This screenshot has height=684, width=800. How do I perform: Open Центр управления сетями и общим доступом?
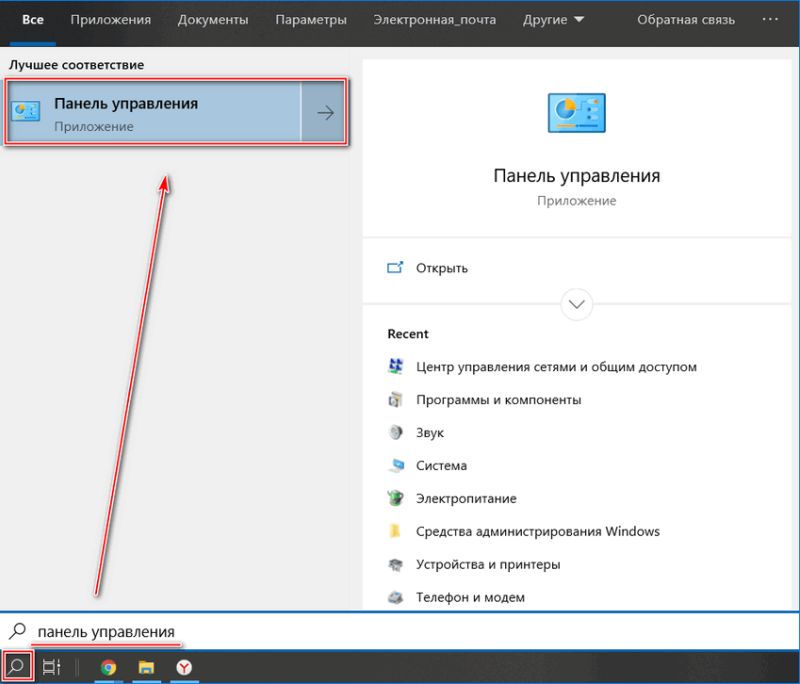tap(556, 367)
